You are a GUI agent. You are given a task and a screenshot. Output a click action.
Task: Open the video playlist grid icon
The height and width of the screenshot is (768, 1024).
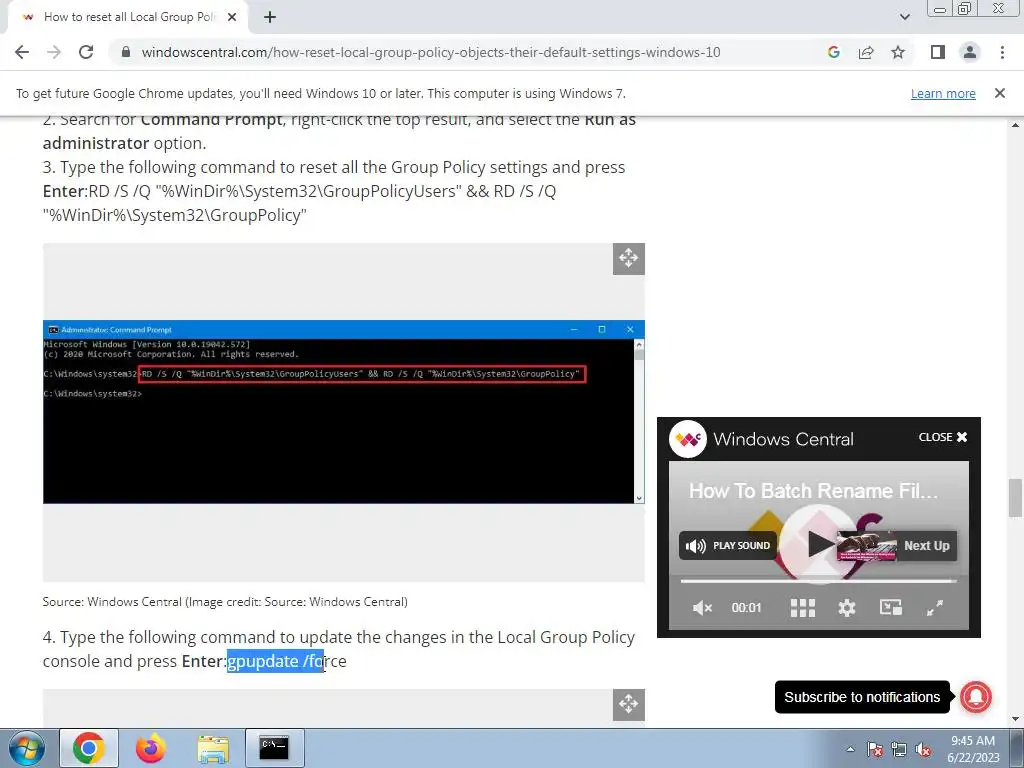[x=803, y=608]
